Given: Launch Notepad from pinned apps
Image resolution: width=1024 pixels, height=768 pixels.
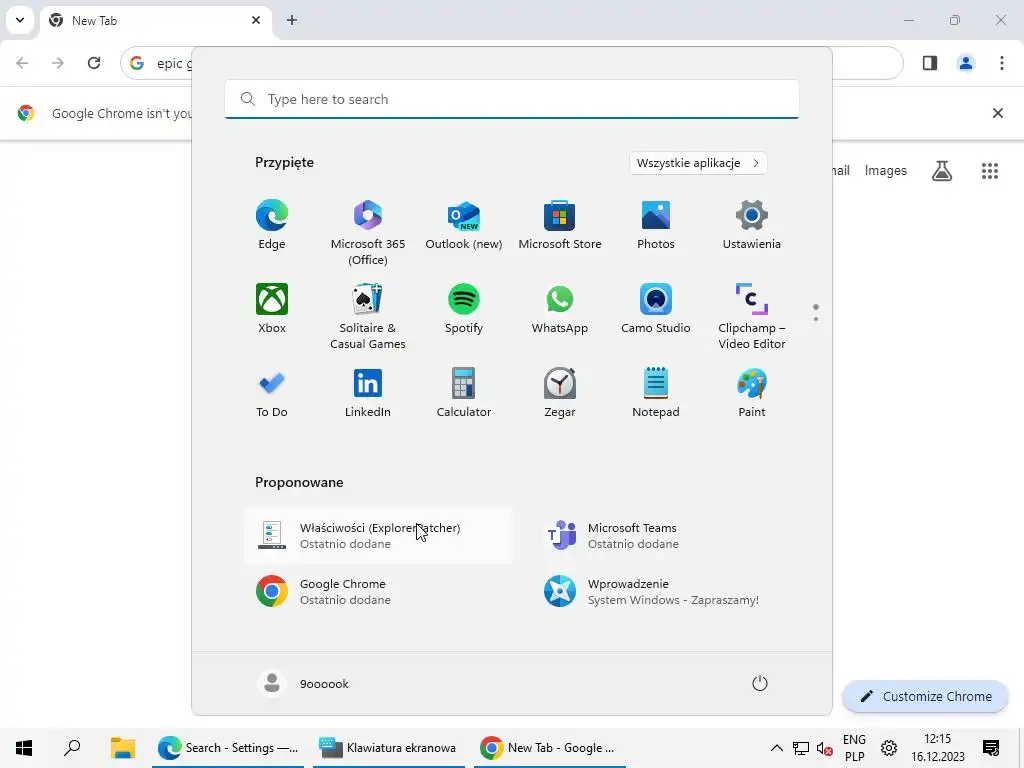Looking at the screenshot, I should (x=656, y=393).
